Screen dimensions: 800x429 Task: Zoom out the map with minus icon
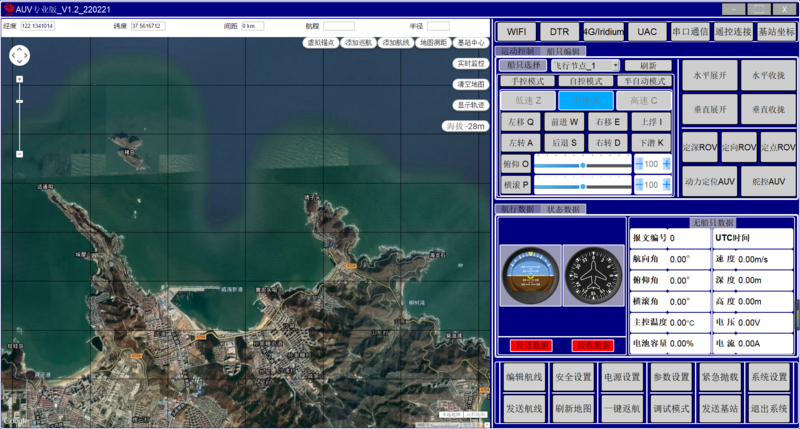click(20, 153)
